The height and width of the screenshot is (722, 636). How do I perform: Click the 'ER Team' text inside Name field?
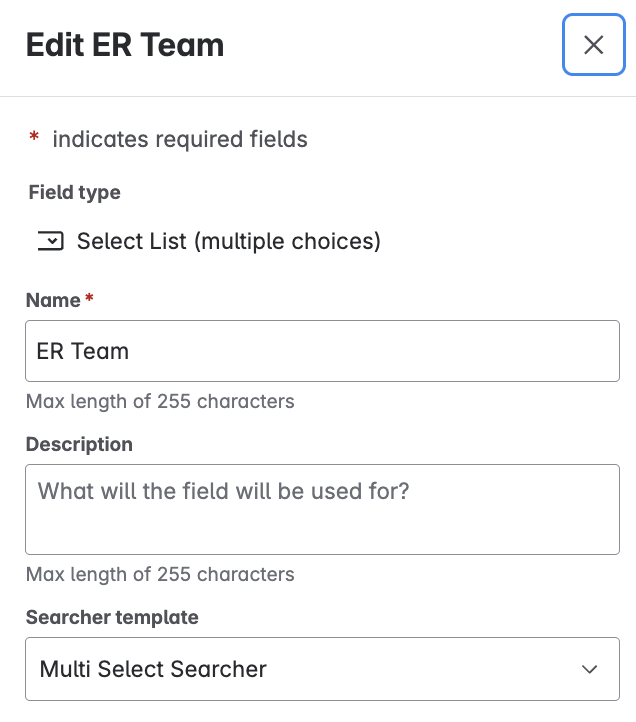coord(83,351)
